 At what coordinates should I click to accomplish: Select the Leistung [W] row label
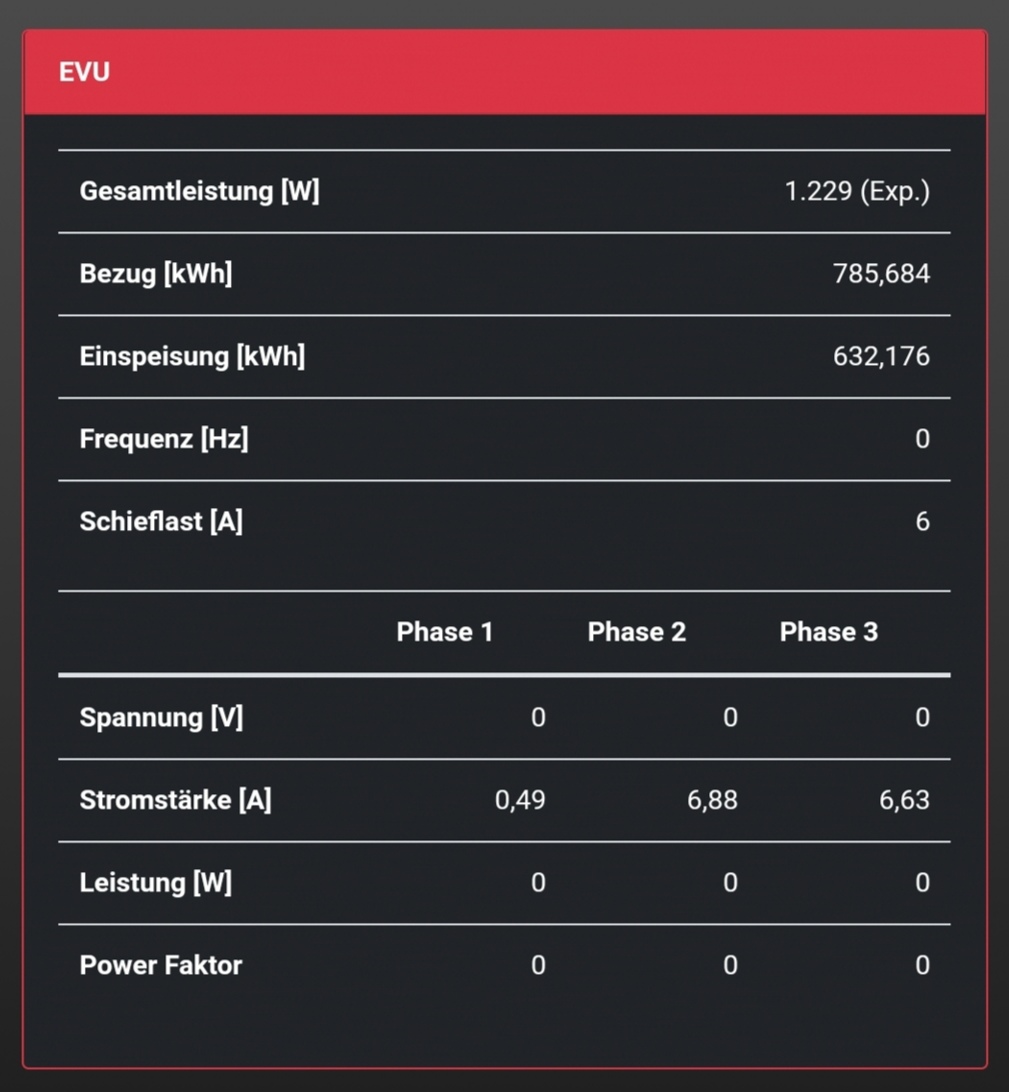[x=155, y=883]
